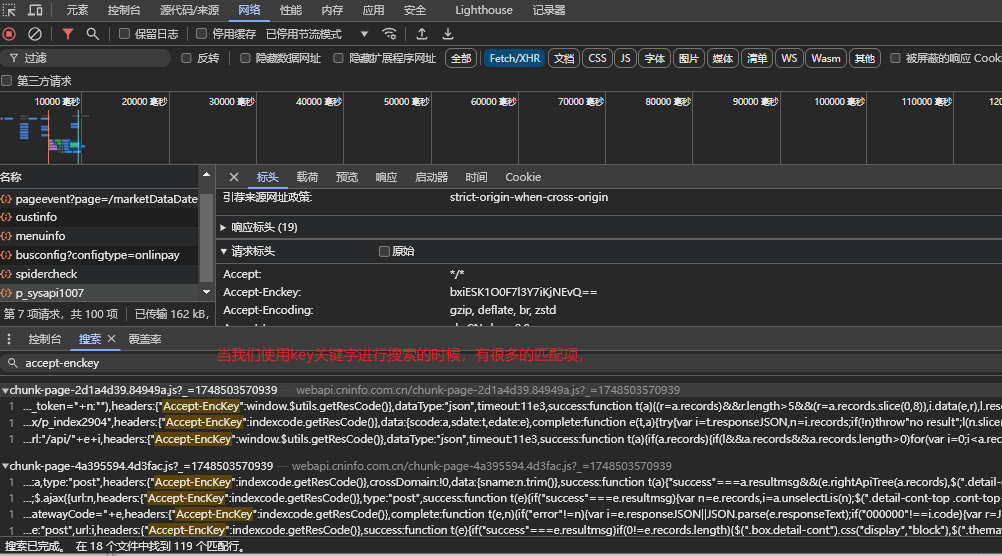Open network conditions wifi icon
The height and width of the screenshot is (556, 1002).
coord(389,34)
